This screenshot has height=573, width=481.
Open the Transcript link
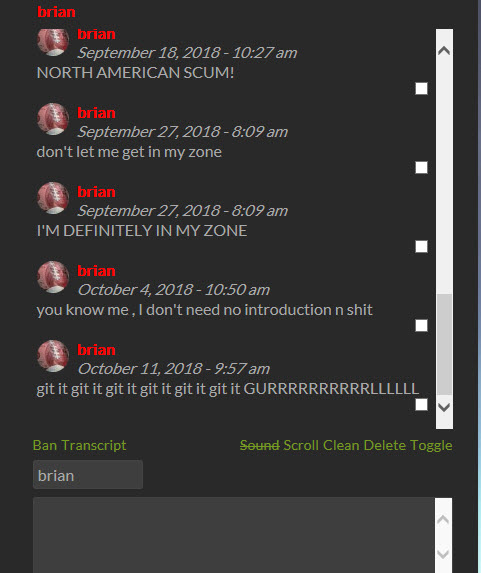point(94,445)
